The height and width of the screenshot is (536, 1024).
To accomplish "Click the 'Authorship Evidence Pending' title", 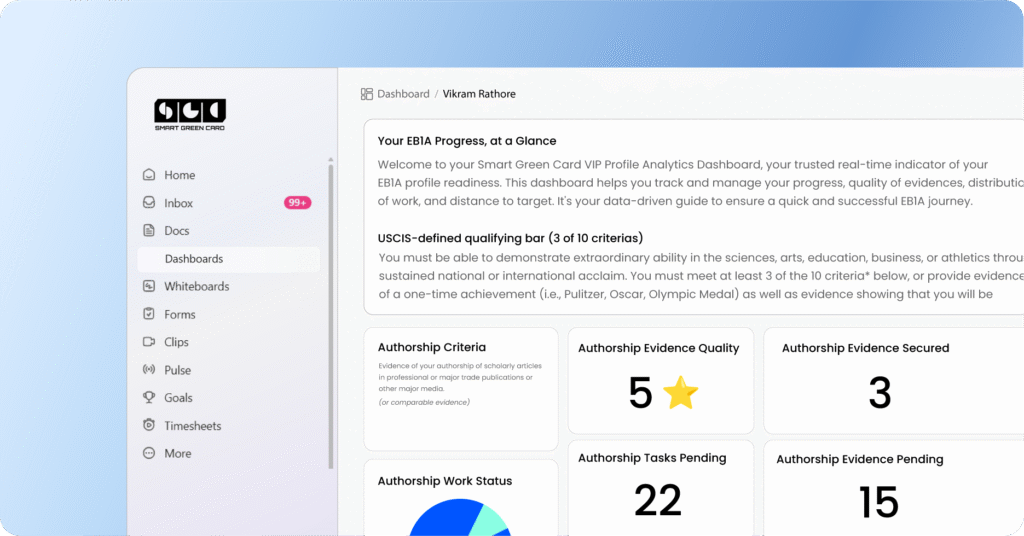I will 859,460.
